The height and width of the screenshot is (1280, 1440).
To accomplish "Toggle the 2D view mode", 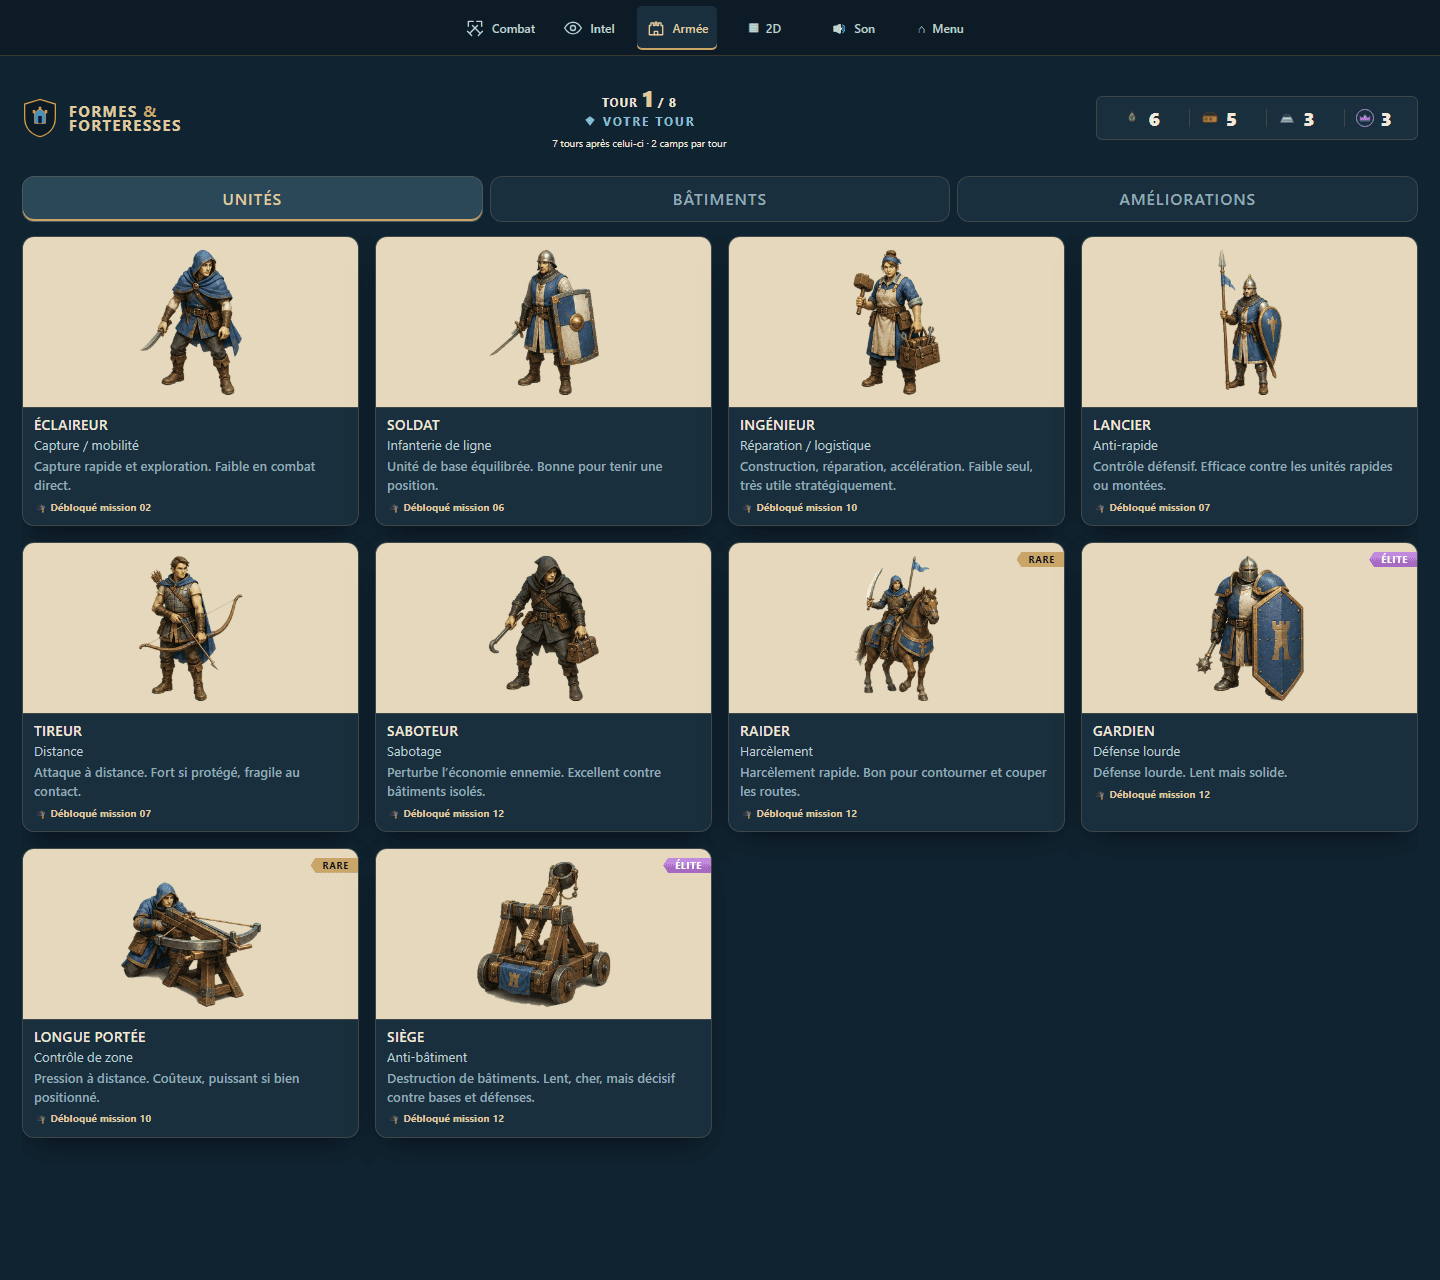I will point(765,29).
